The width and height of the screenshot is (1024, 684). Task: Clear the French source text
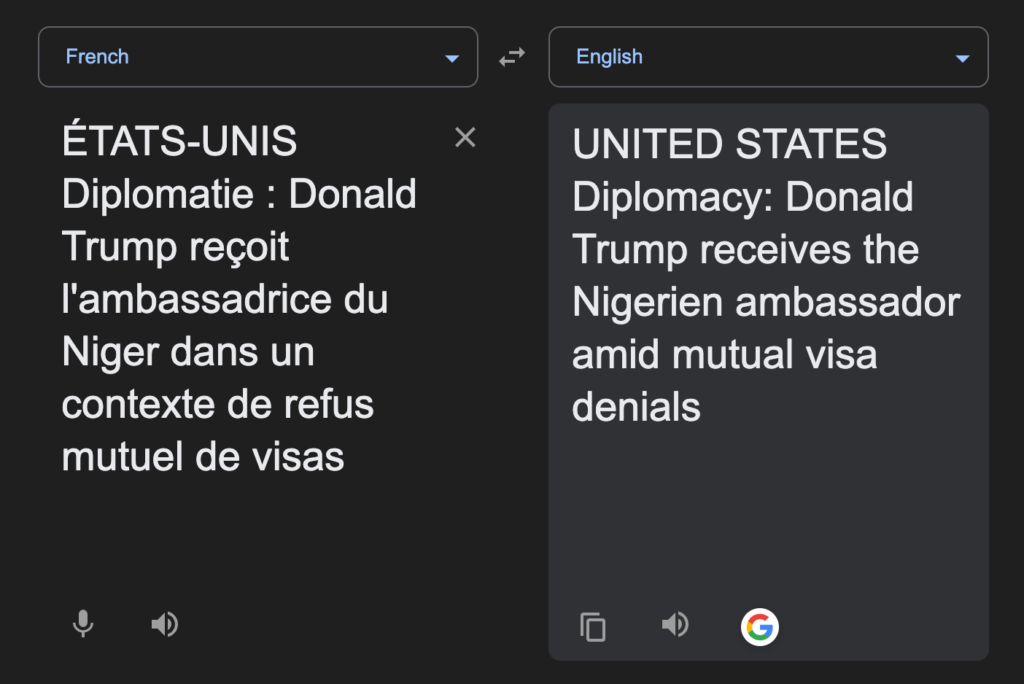(465, 138)
